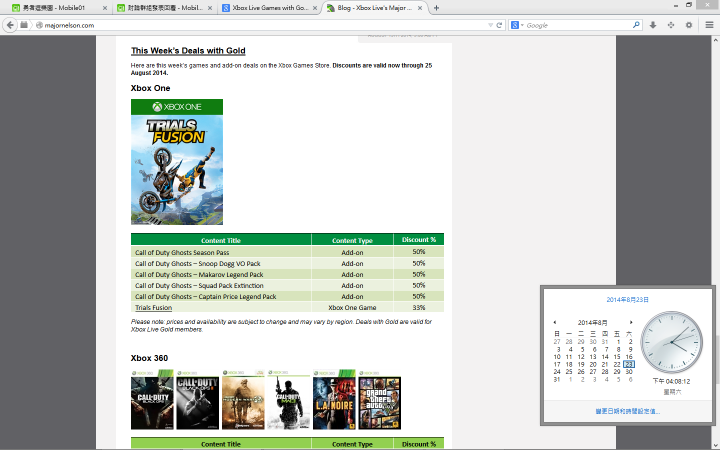Open the browser hamburger menu

[x=709, y=25]
